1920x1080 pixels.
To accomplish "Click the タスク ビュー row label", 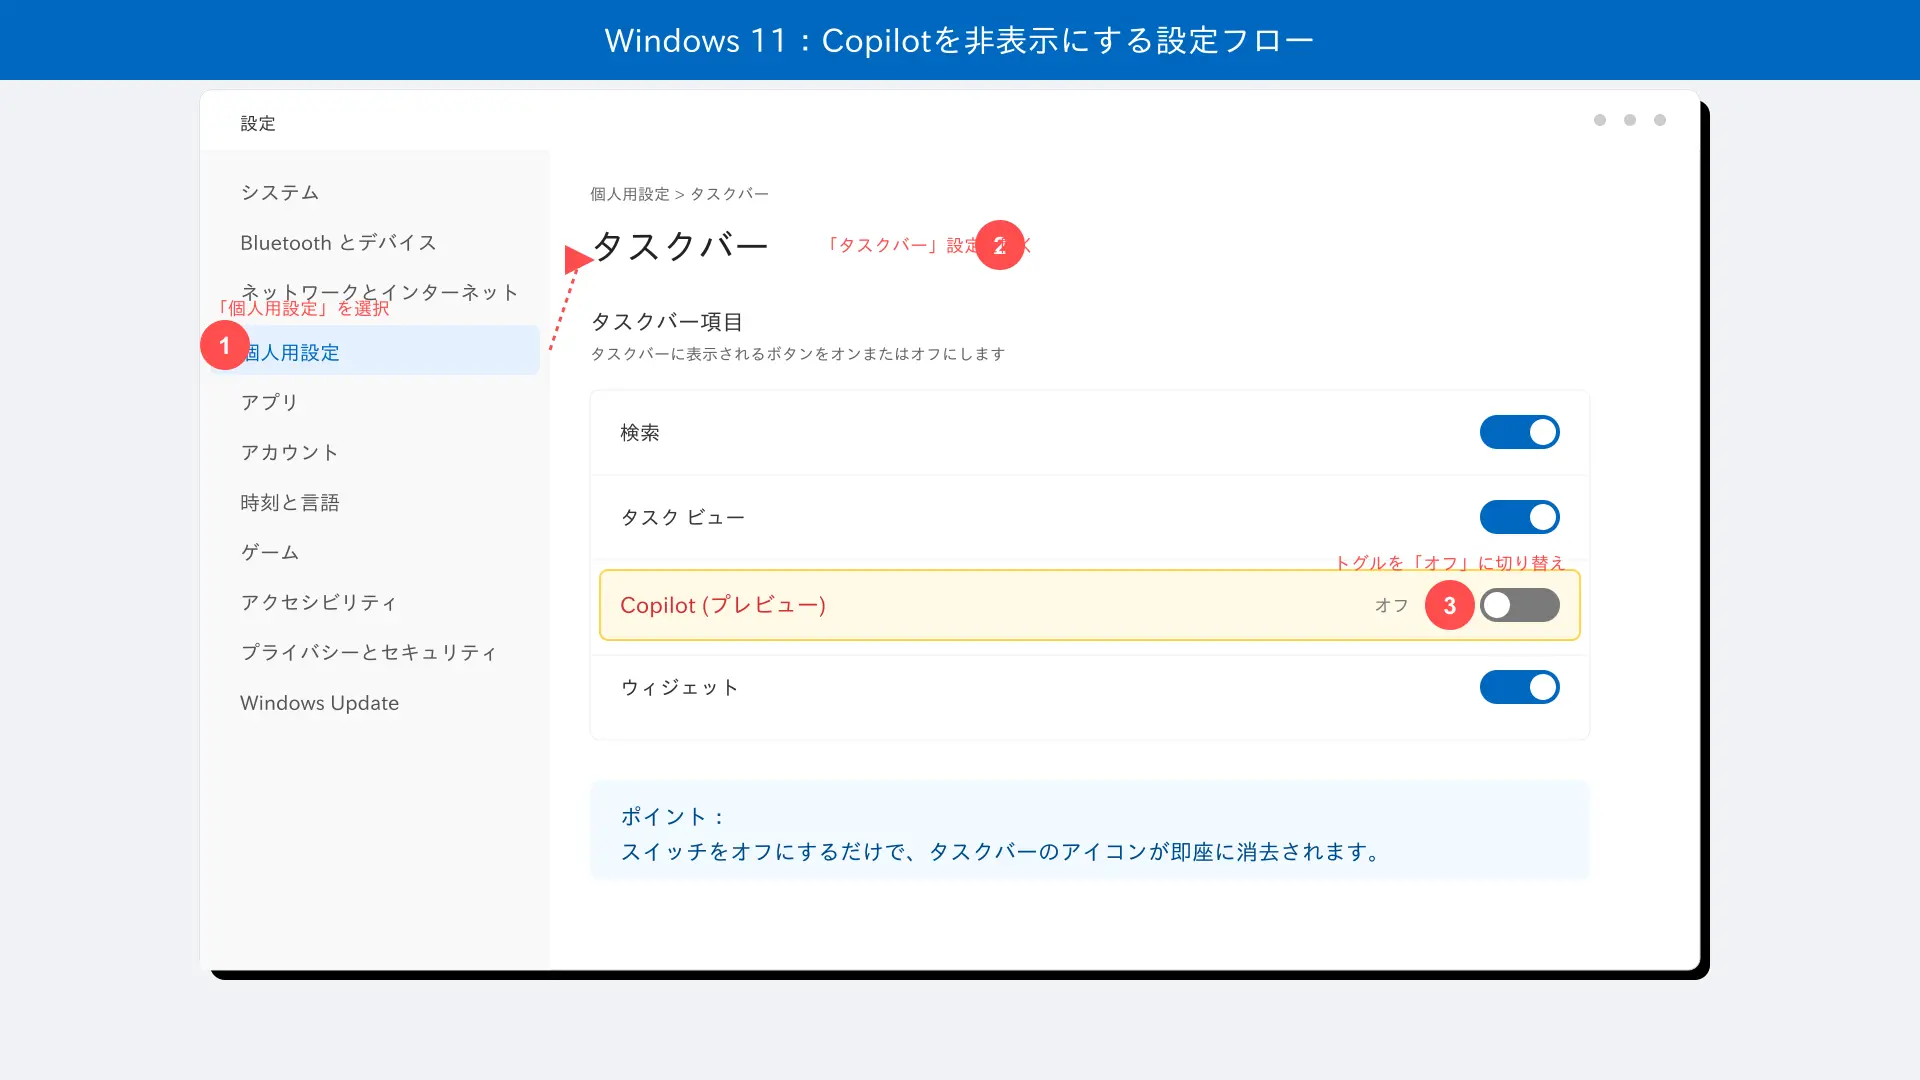I will 683,517.
